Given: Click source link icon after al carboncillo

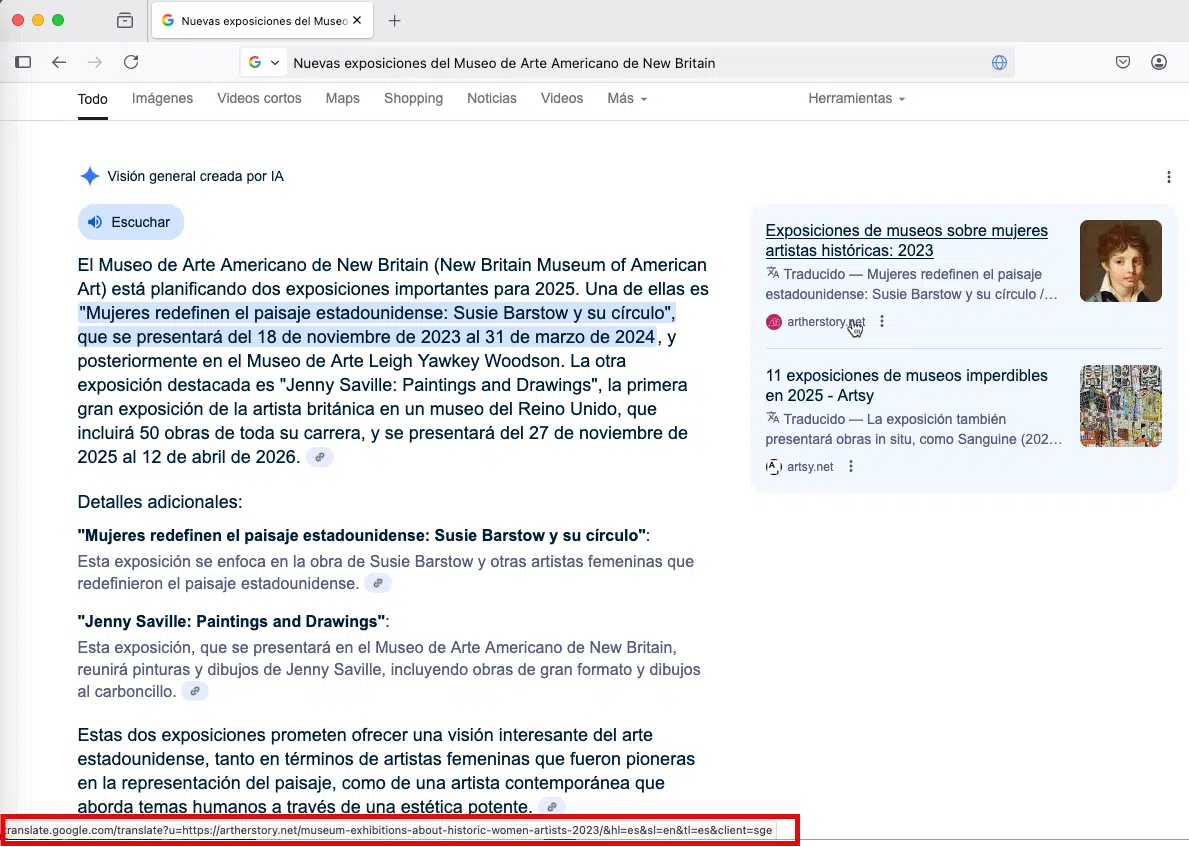Looking at the screenshot, I should click(x=195, y=692).
